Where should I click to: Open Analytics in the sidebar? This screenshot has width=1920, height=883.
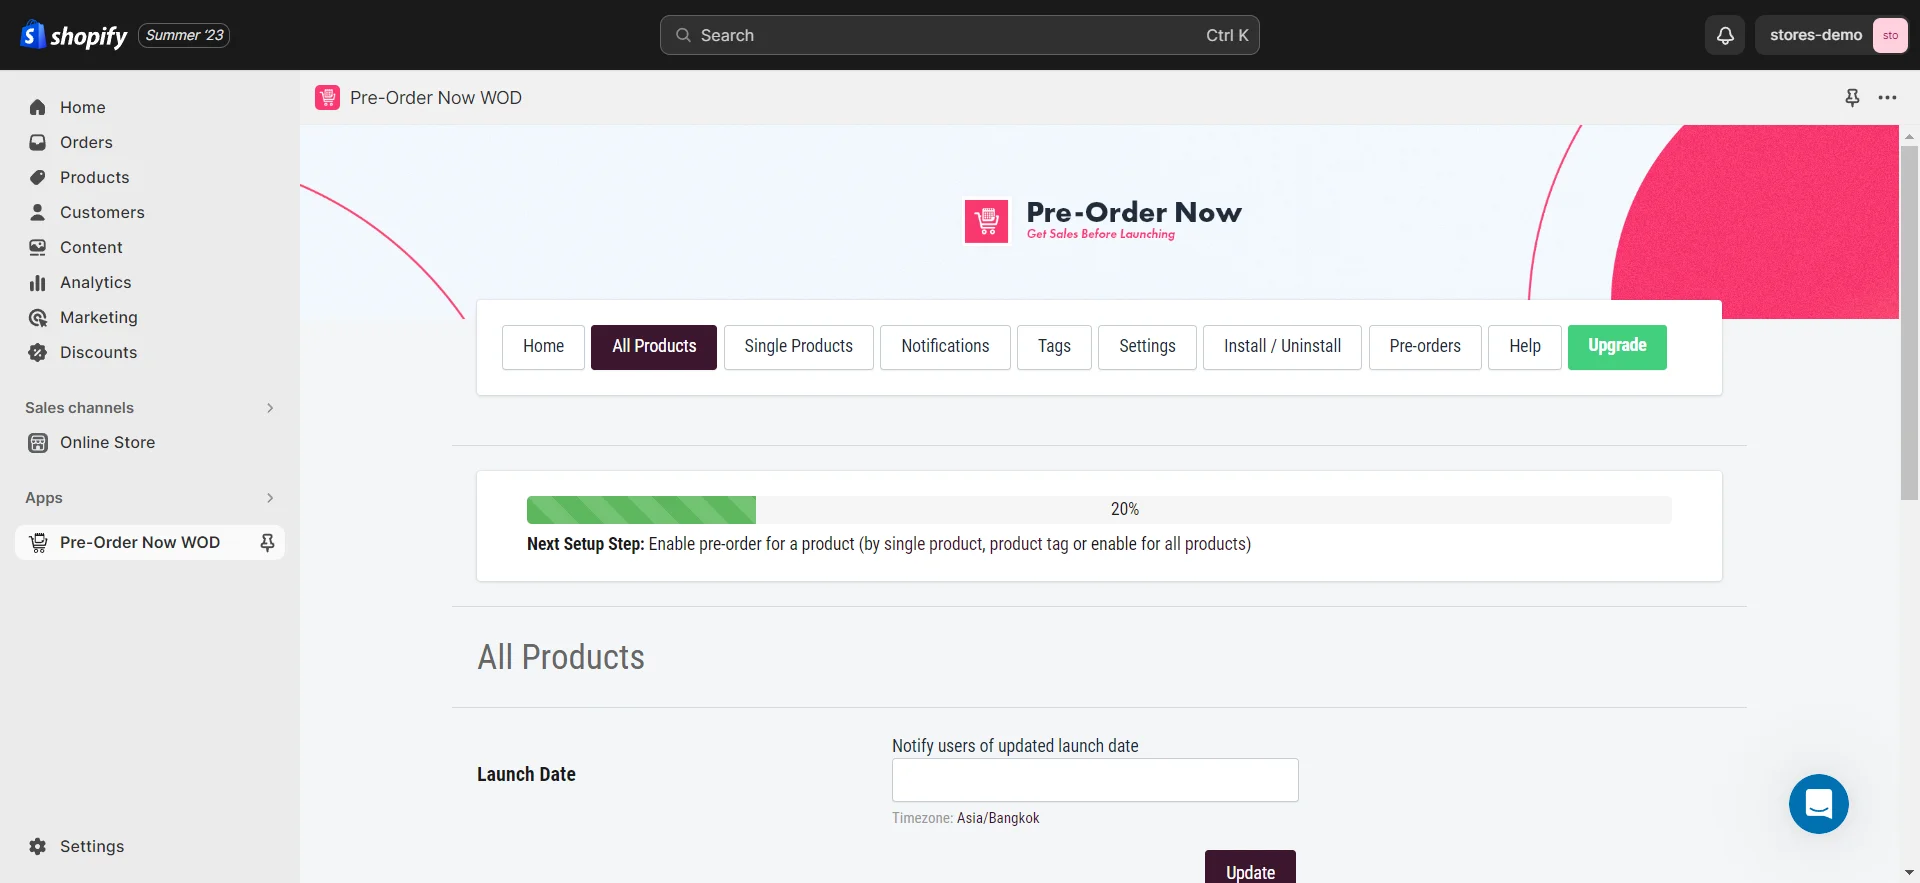(150, 282)
